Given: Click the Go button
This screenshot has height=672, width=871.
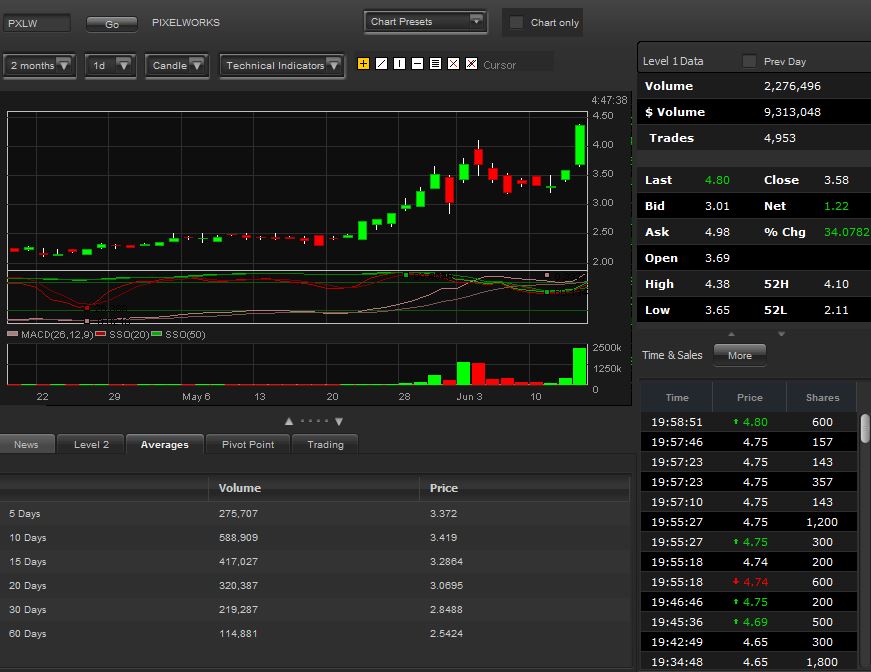Looking at the screenshot, I should 112,24.
